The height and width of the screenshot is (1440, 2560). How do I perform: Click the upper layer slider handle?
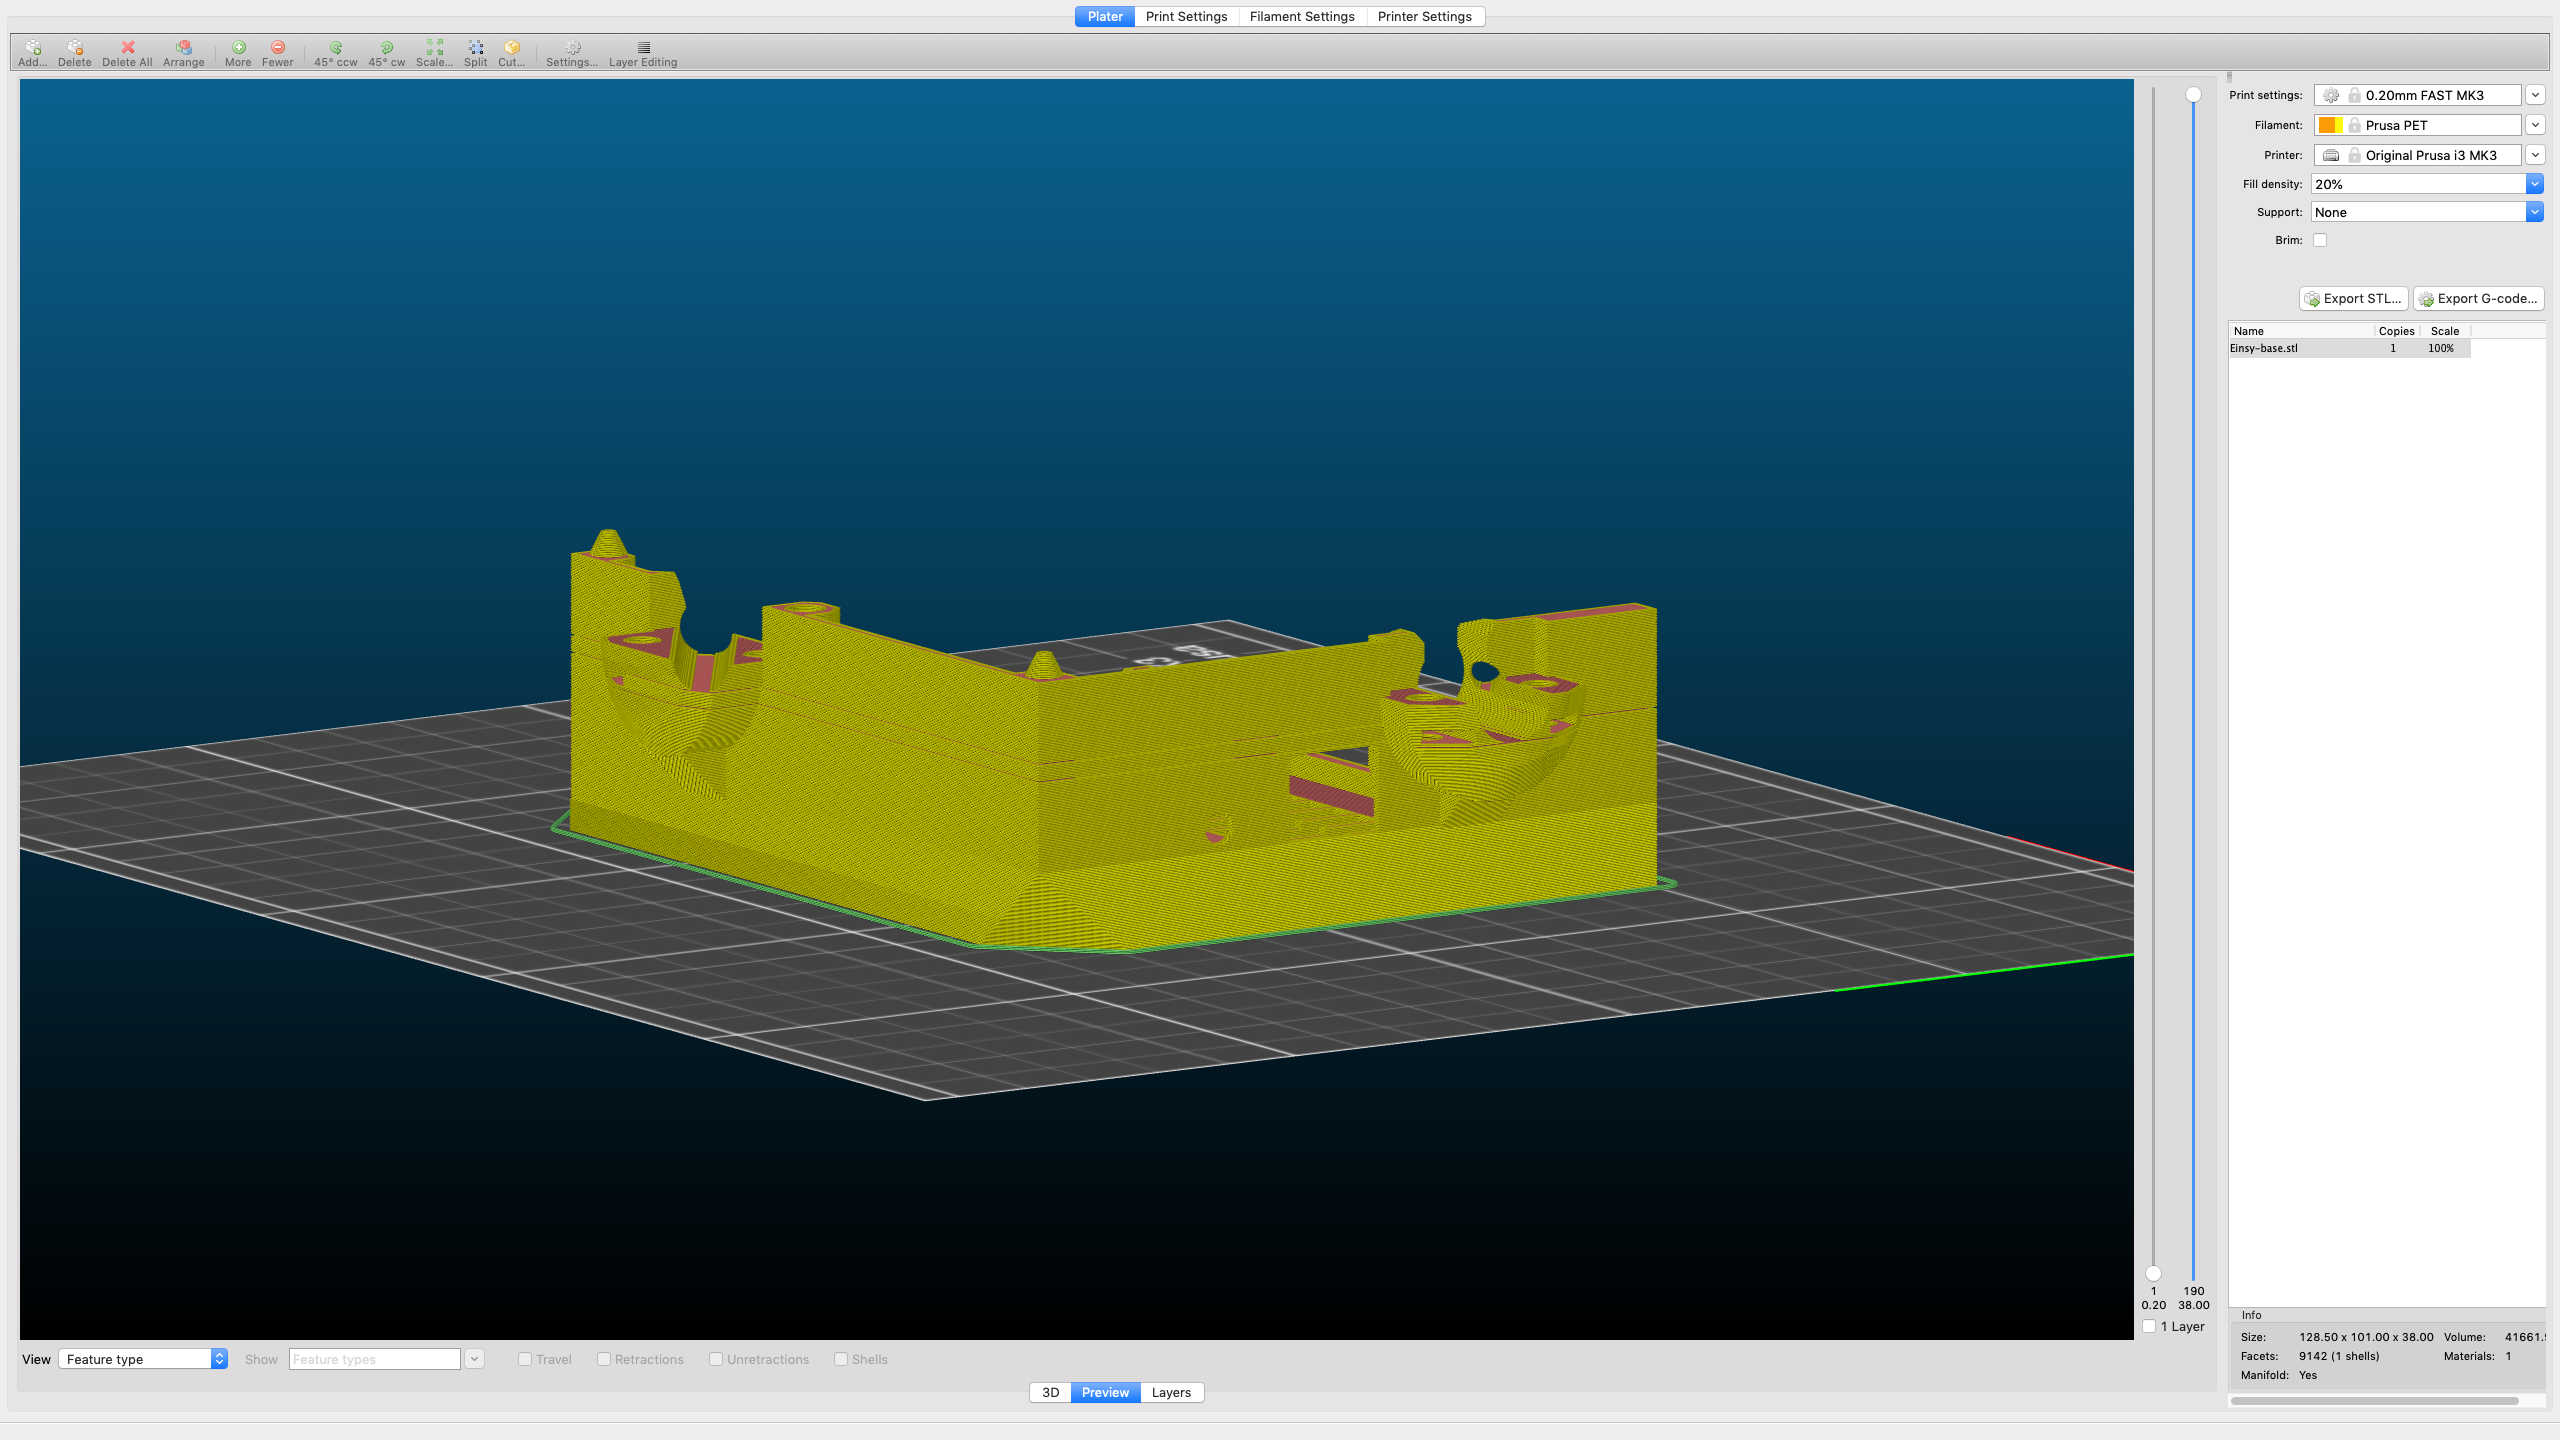(2193, 95)
